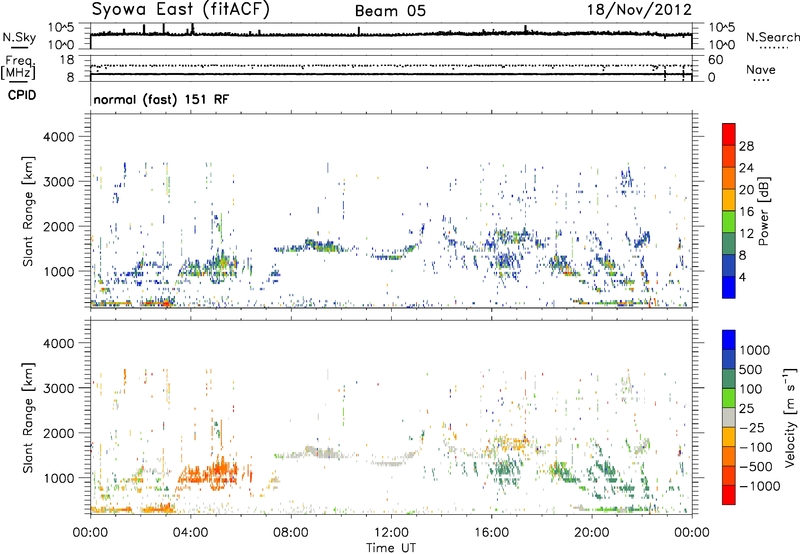Screen dimensions: 800x554
Task: Click the '28' tick on the Power colorbar
Action: (746, 146)
